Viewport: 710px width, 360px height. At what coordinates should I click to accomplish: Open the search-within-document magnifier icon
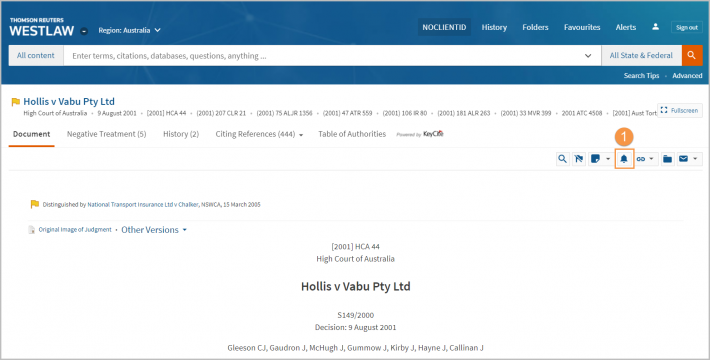(x=562, y=158)
